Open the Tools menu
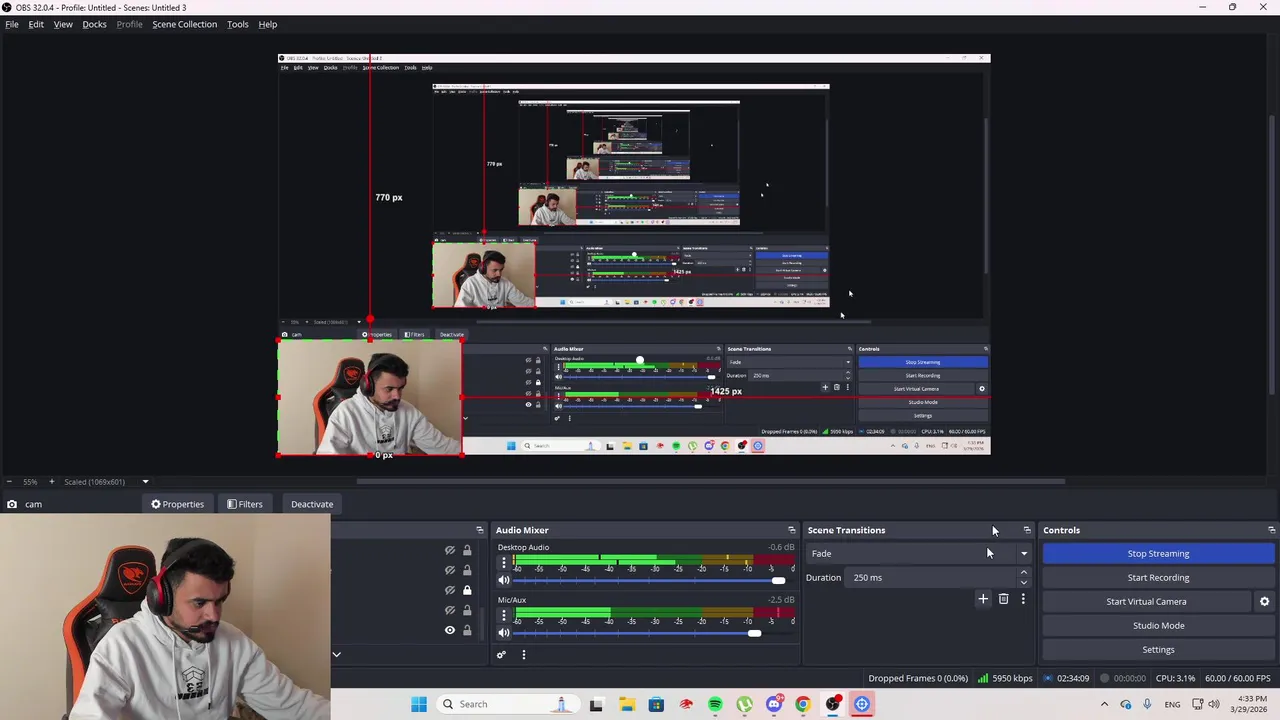The width and height of the screenshot is (1280, 720). 237,24
